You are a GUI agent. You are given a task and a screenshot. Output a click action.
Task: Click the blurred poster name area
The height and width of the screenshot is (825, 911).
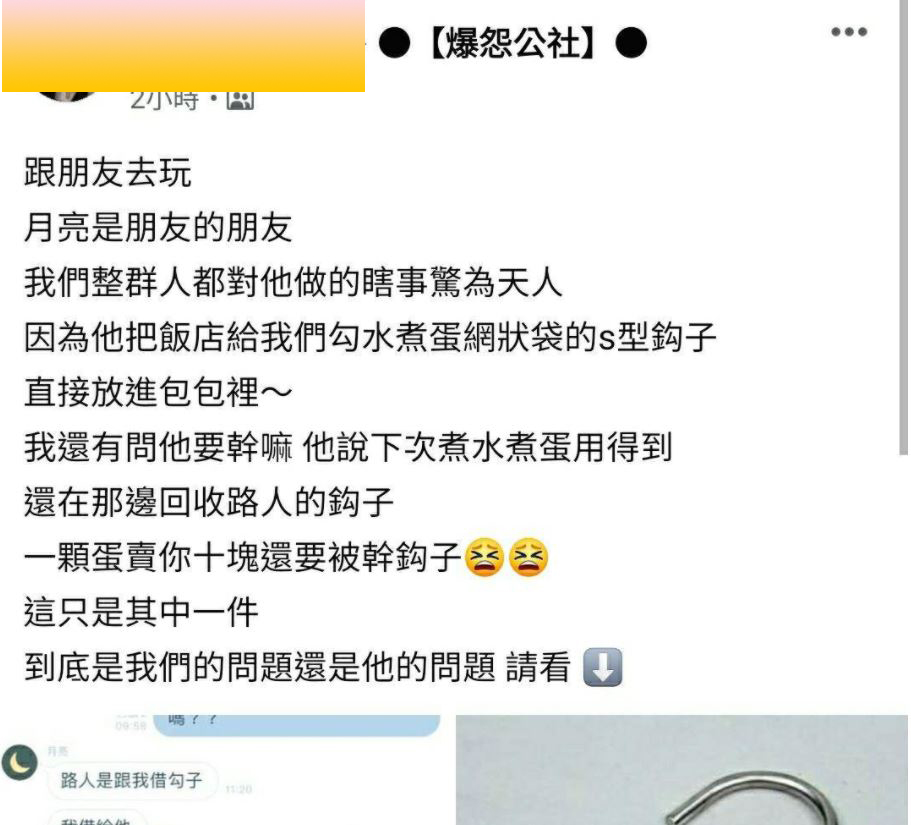click(x=184, y=46)
